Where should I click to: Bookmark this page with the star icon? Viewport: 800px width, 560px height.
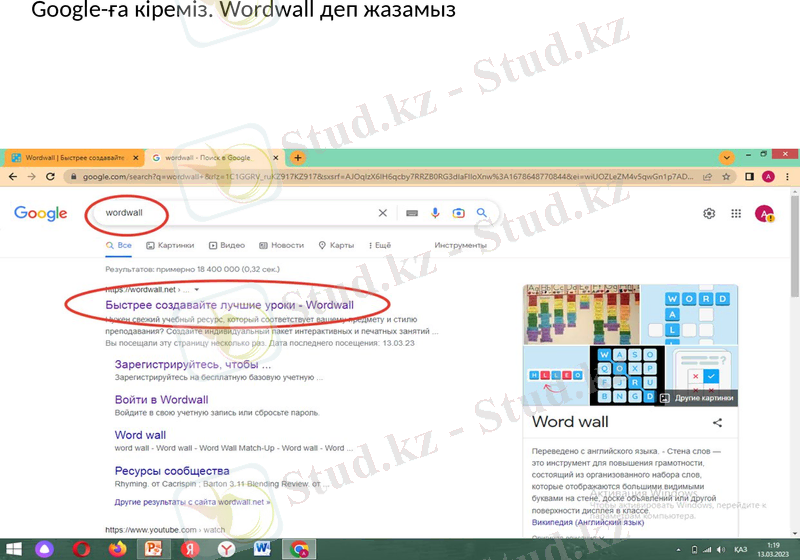click(x=726, y=176)
